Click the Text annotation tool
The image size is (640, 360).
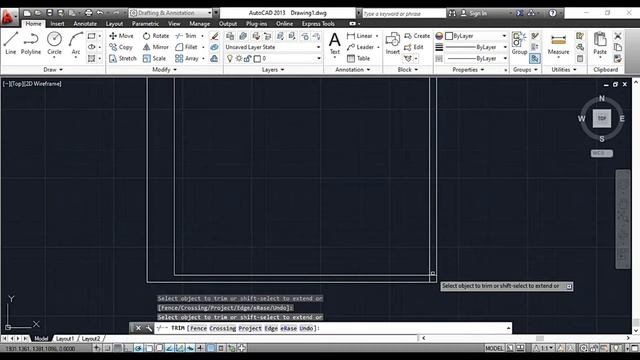(335, 44)
